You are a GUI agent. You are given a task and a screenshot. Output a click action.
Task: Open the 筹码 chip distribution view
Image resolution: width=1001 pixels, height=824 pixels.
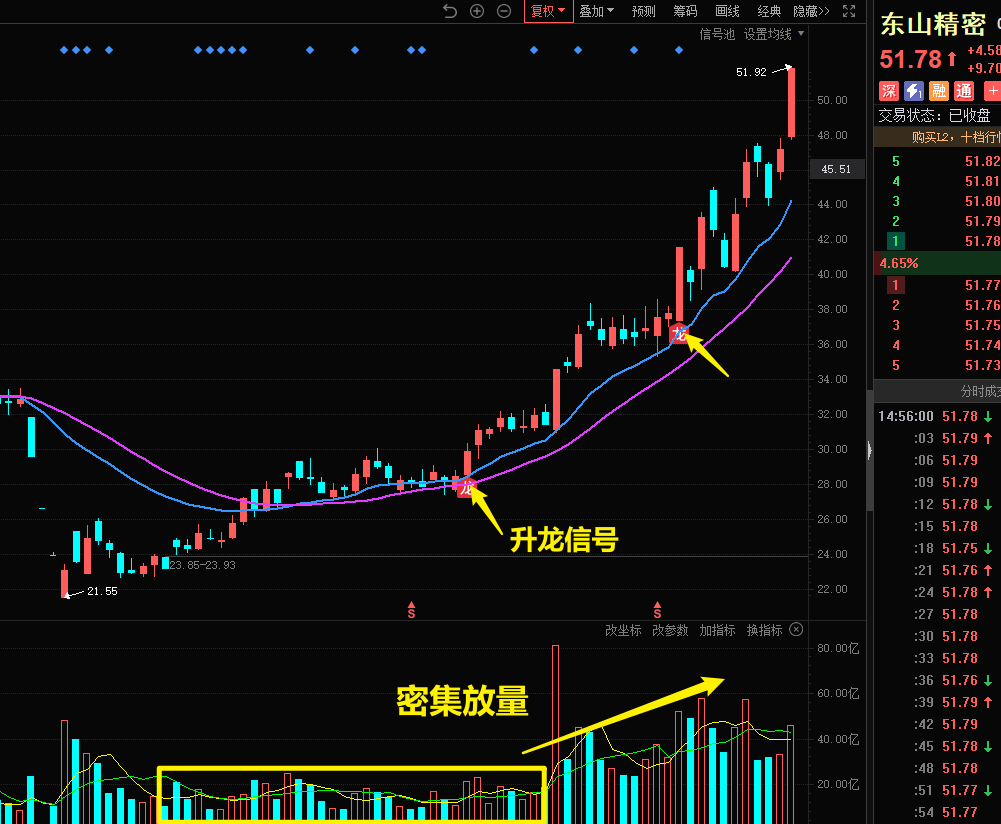[685, 11]
